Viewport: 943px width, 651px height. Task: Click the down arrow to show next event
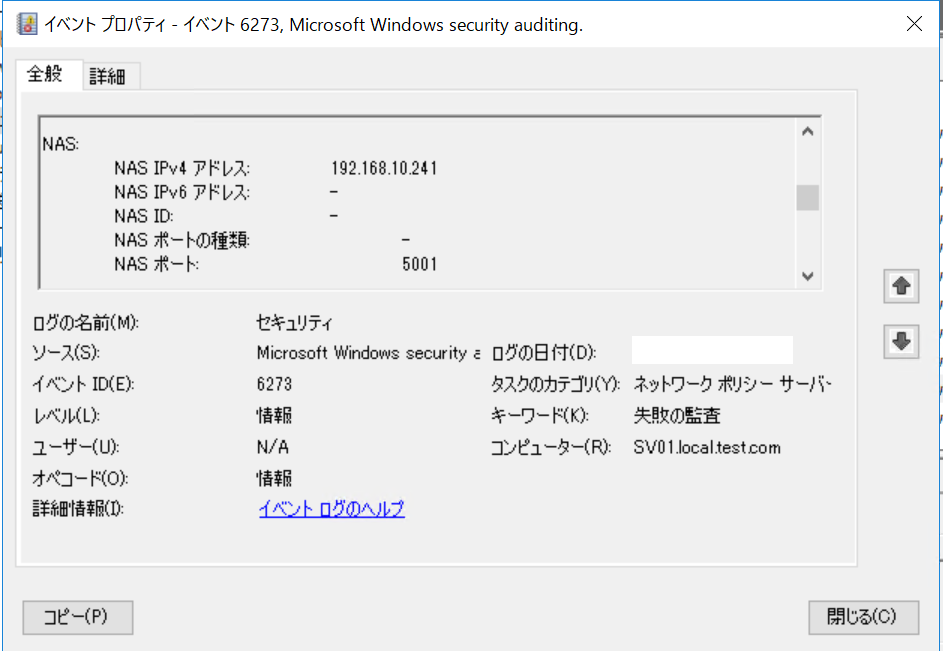pos(901,341)
